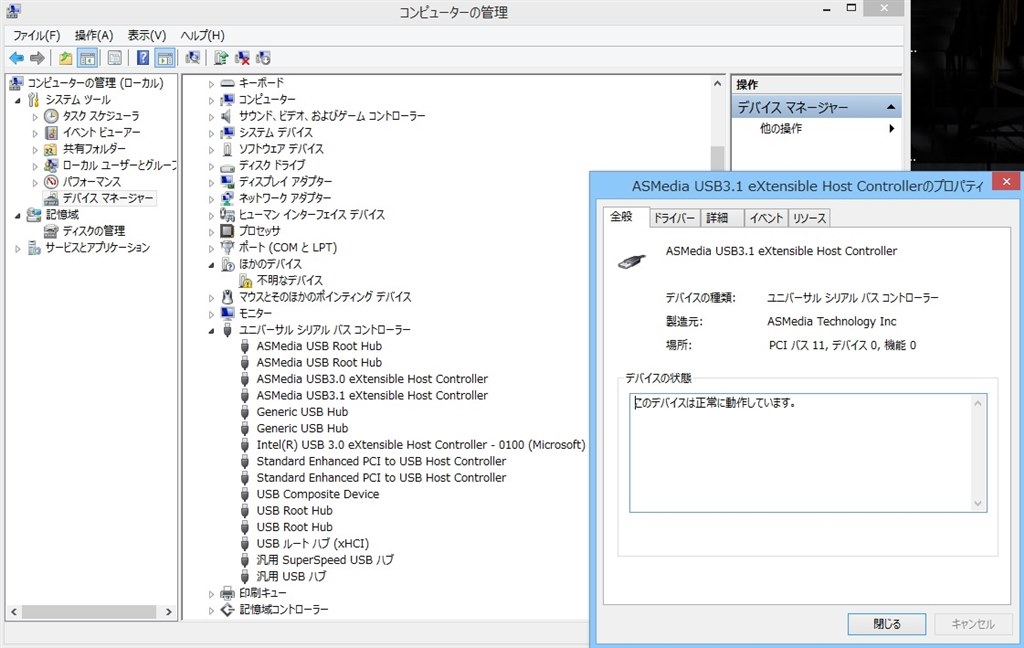Expand the Ports (COM と LPT) category

coord(211,248)
